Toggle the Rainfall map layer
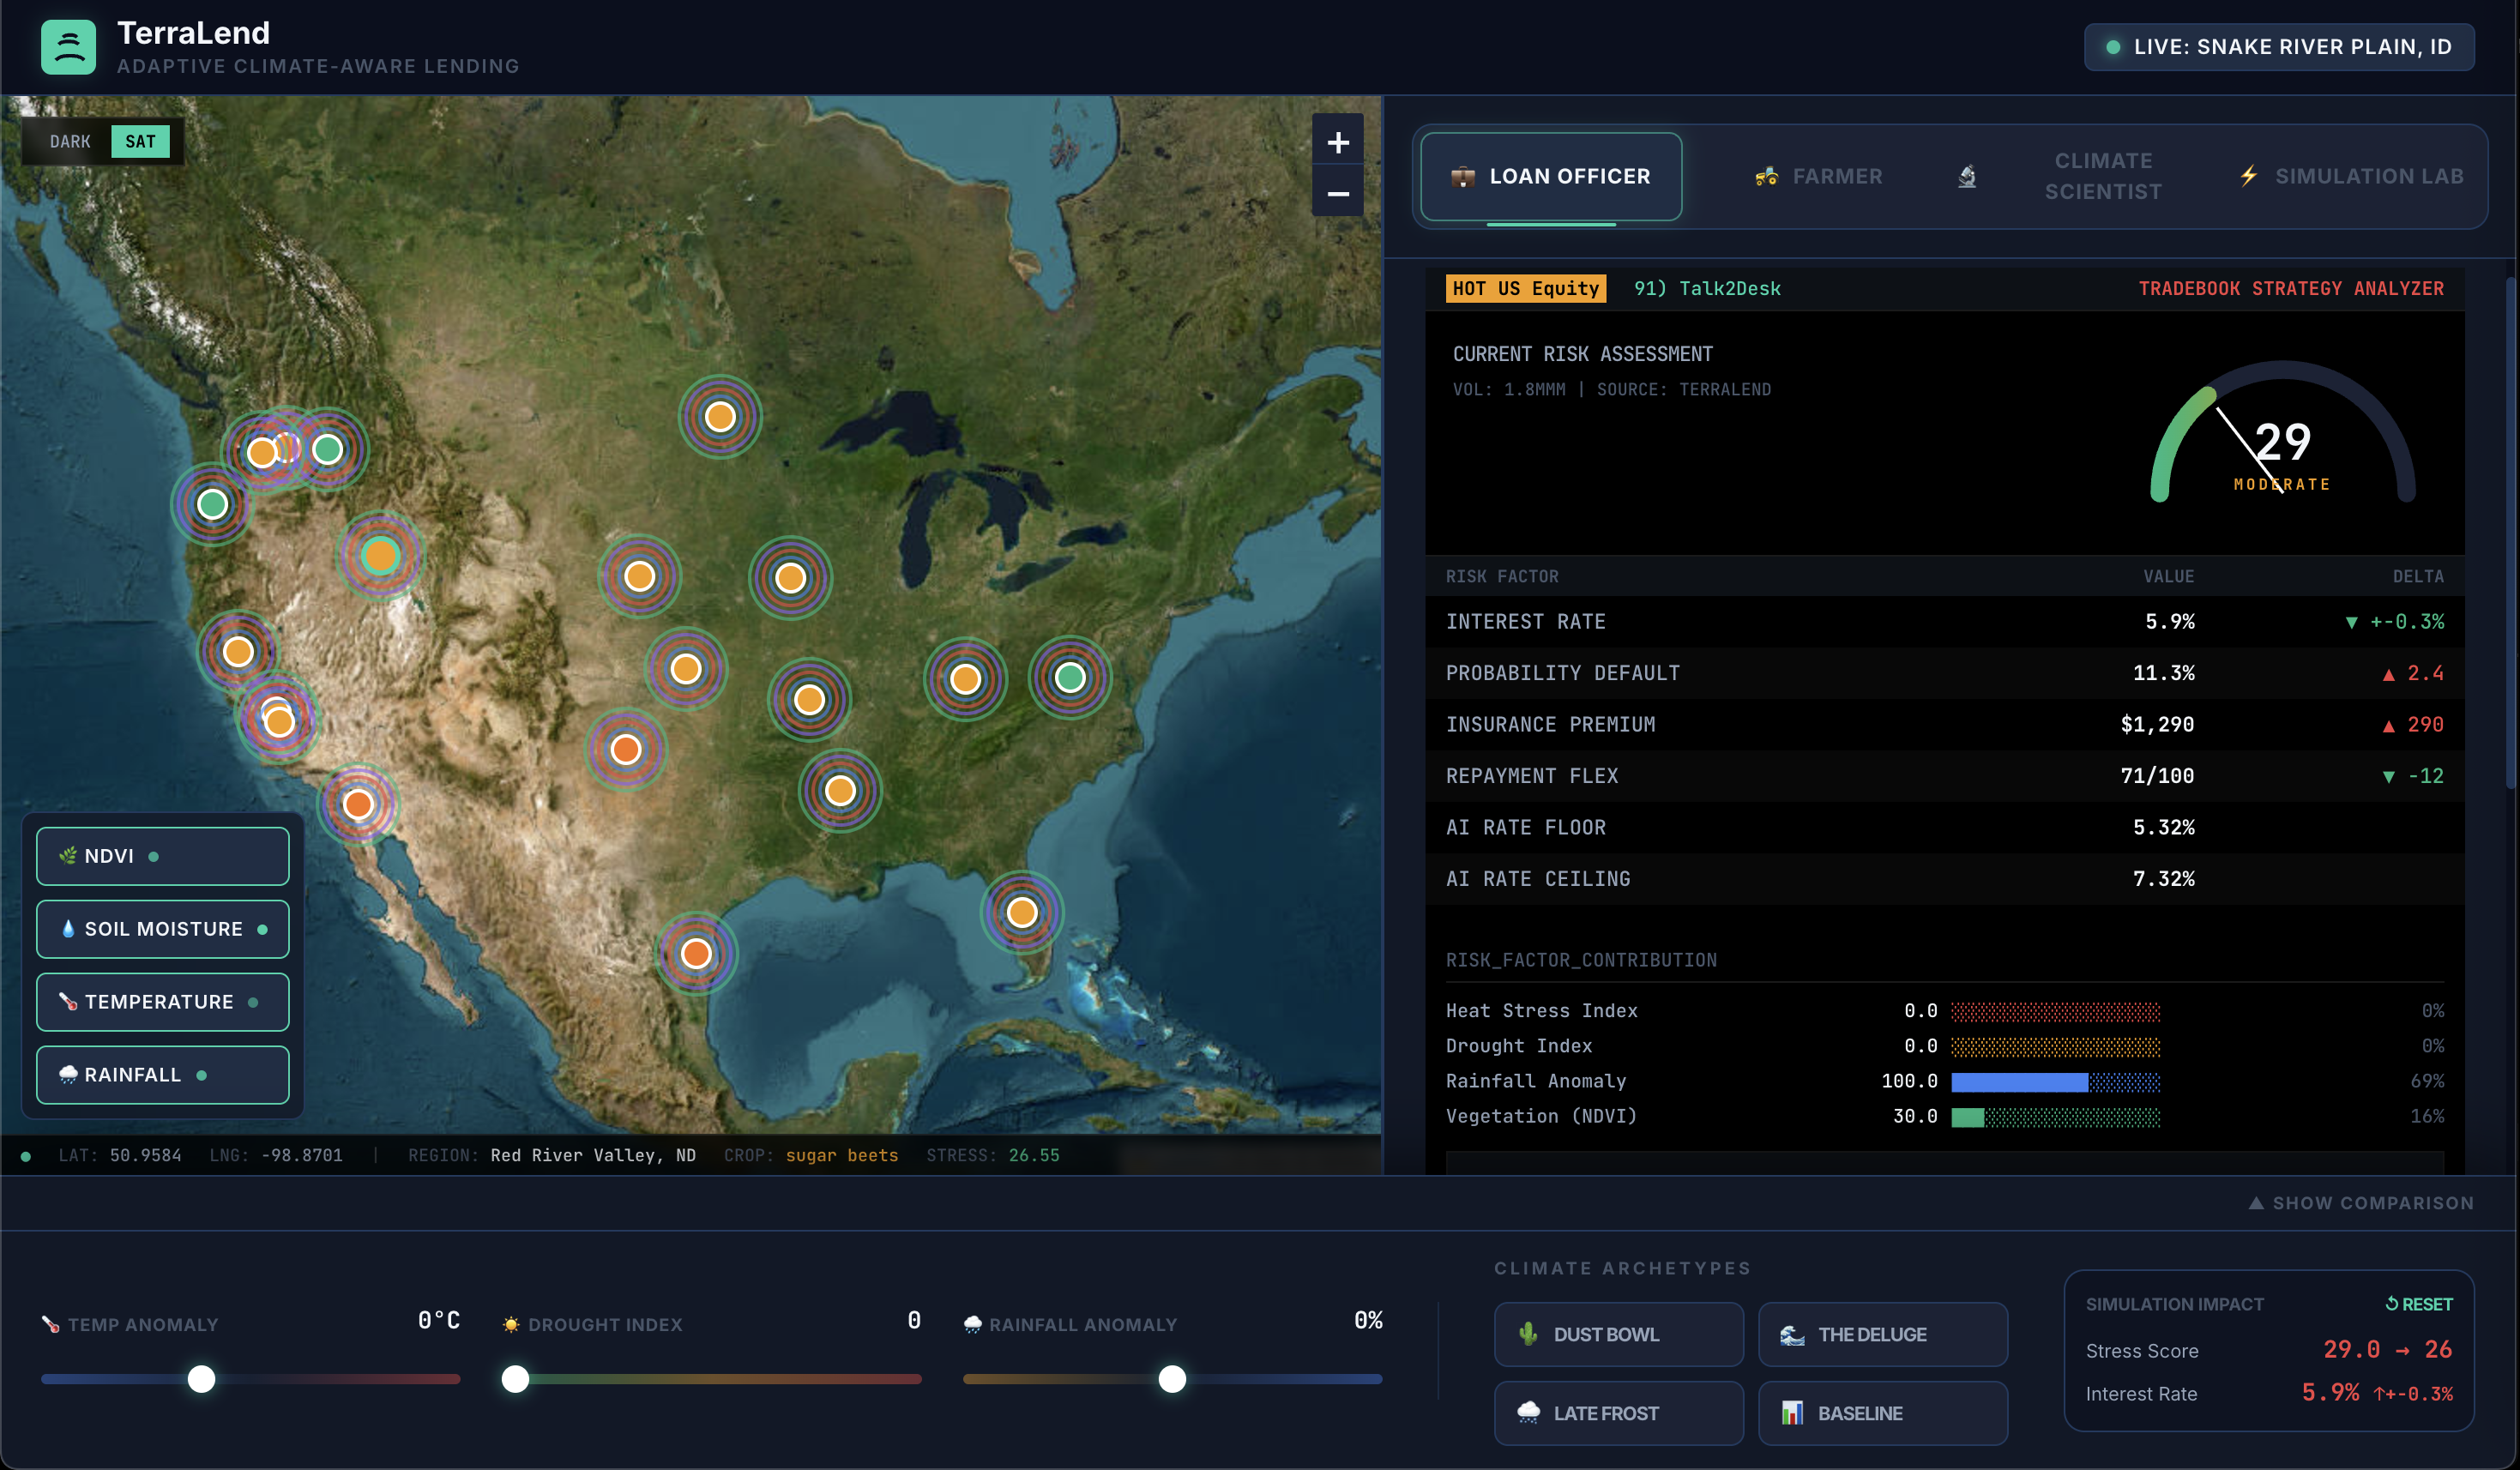 163,1075
